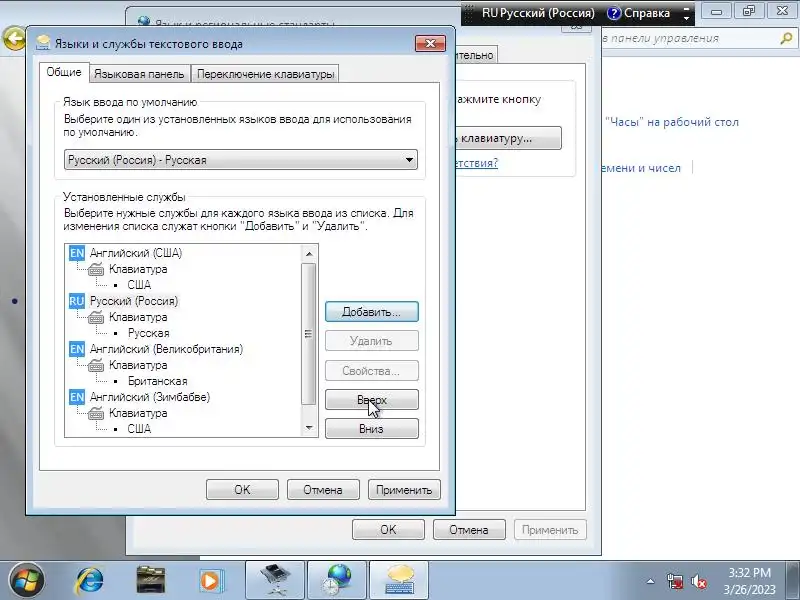Click the EN icon beside Английский (США)
The width and height of the screenshot is (800, 600).
pyautogui.click(x=77, y=253)
